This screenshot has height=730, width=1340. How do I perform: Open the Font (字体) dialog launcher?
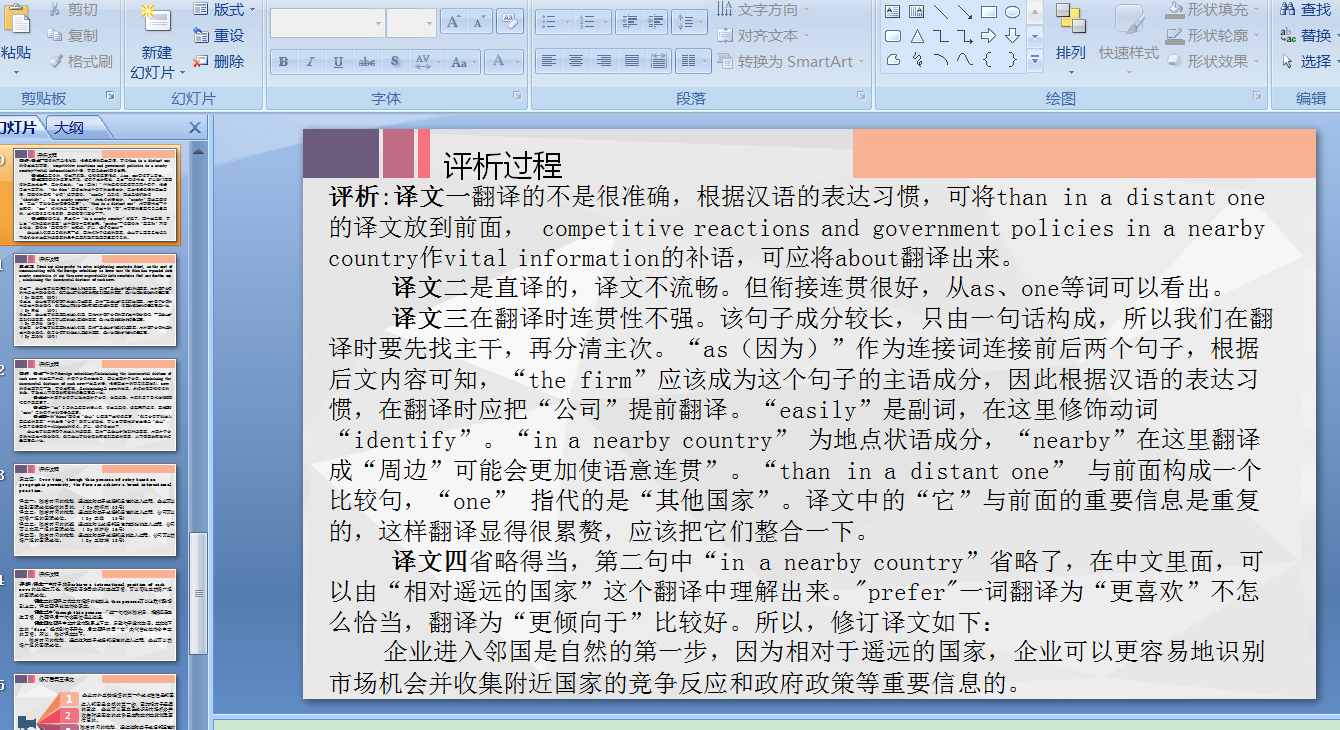(x=517, y=97)
